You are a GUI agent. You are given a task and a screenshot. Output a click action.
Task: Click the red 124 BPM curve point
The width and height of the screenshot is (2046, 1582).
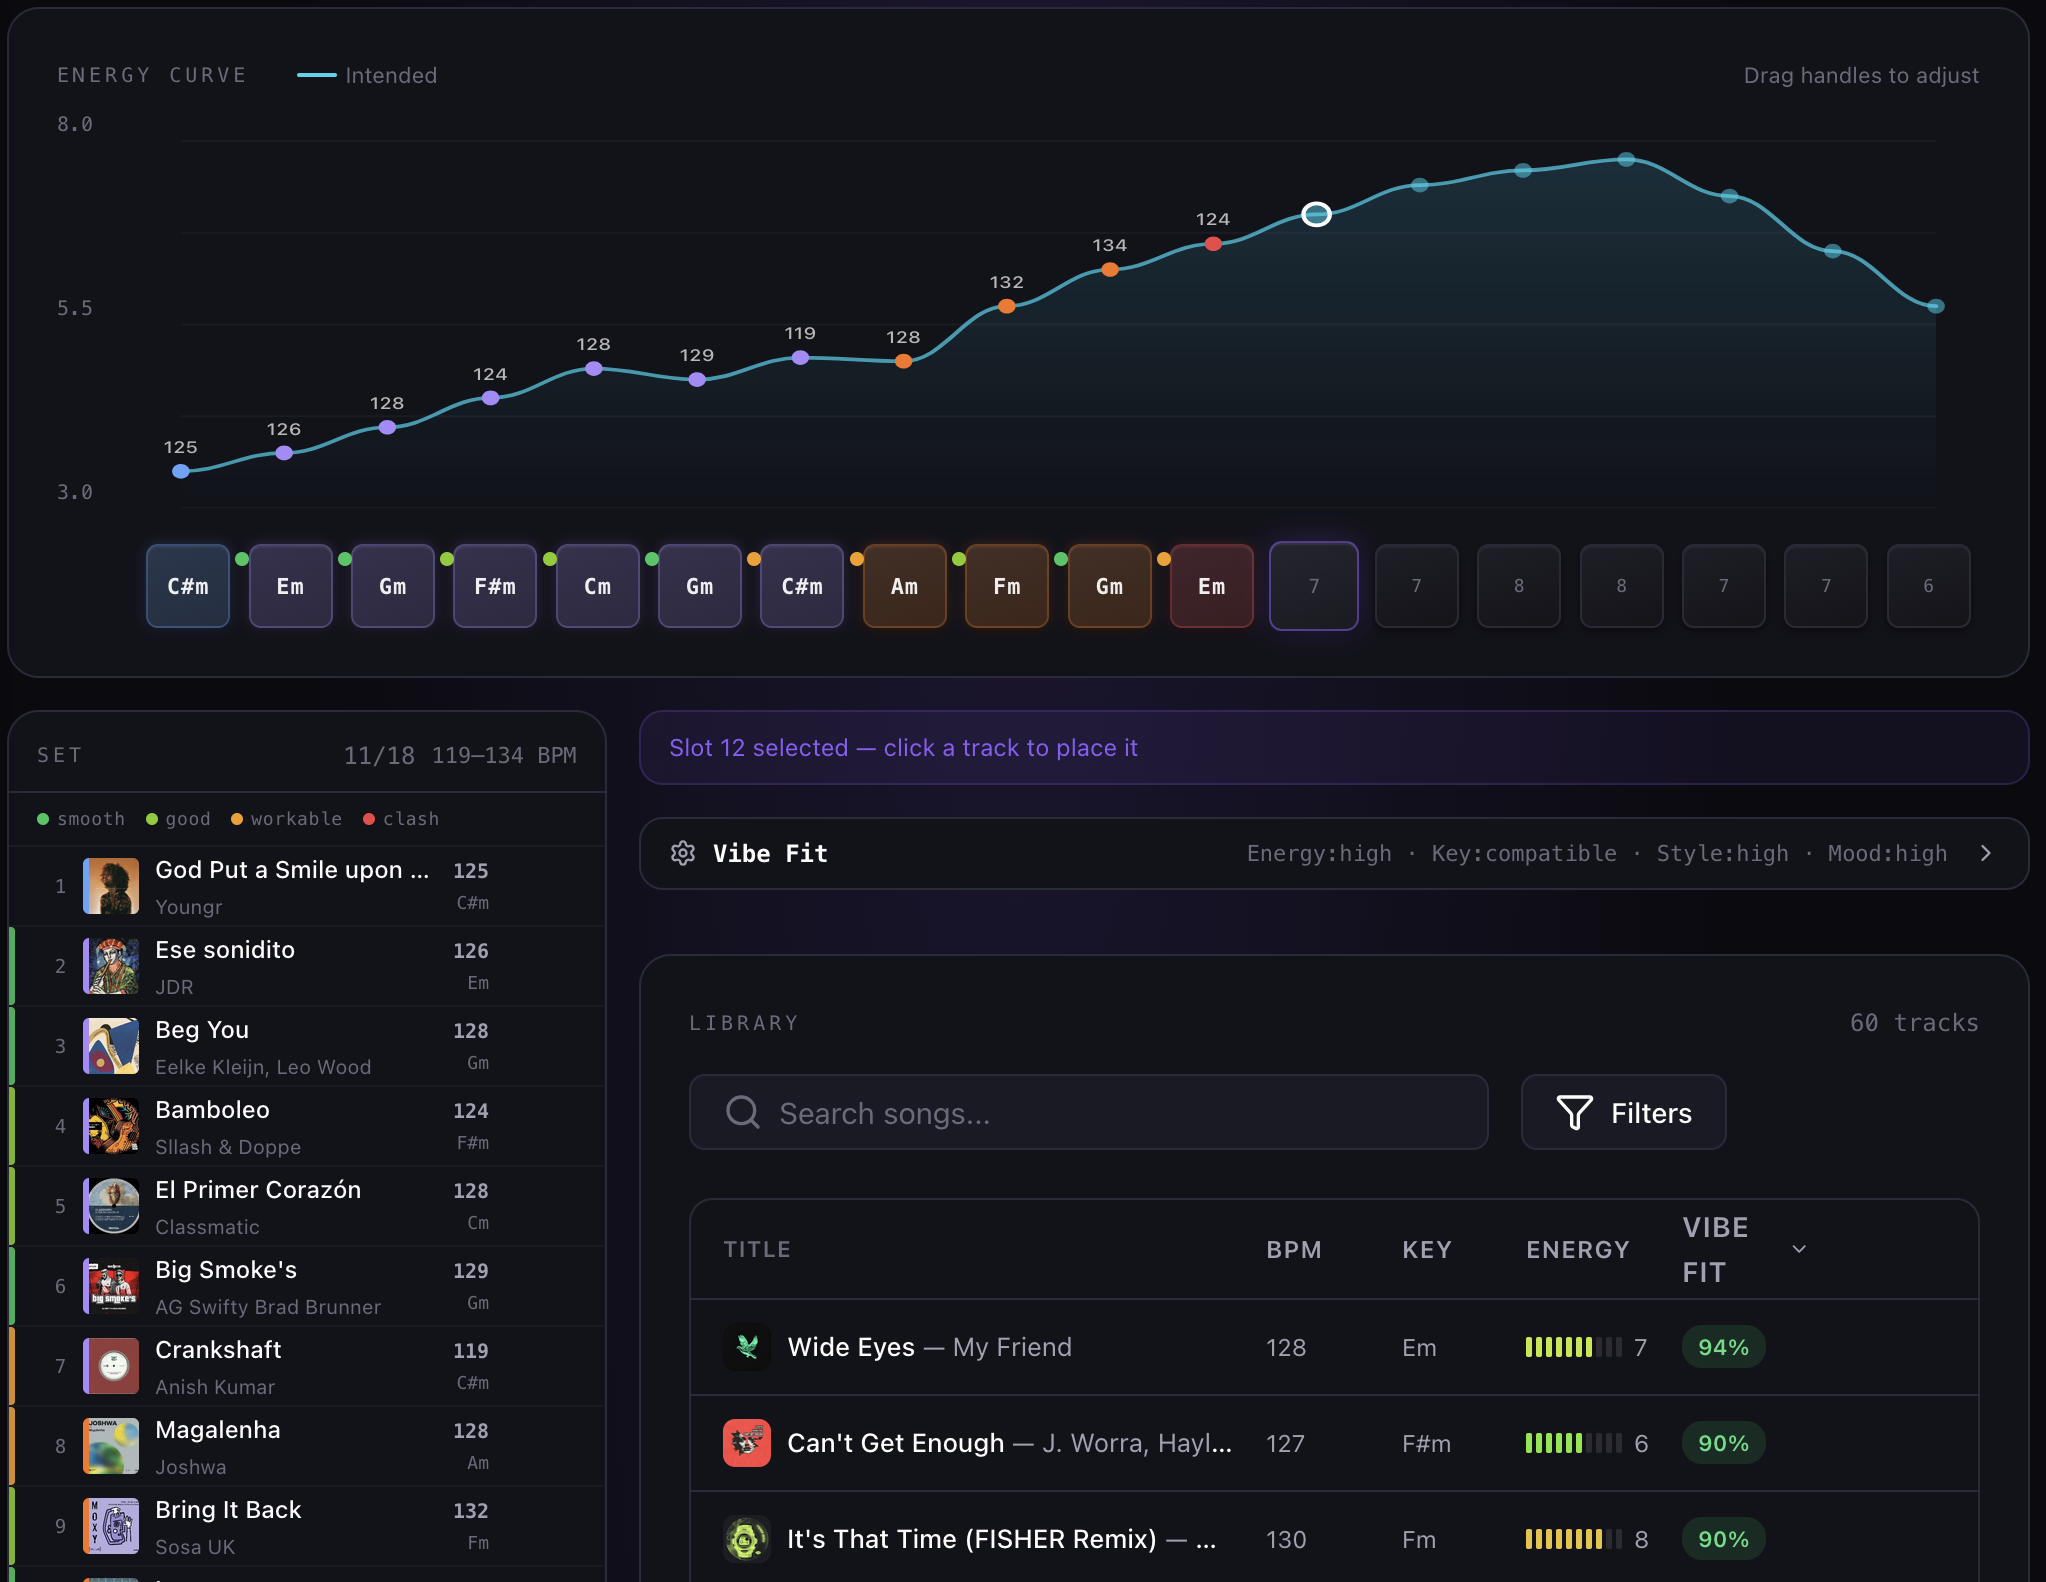[x=1213, y=244]
